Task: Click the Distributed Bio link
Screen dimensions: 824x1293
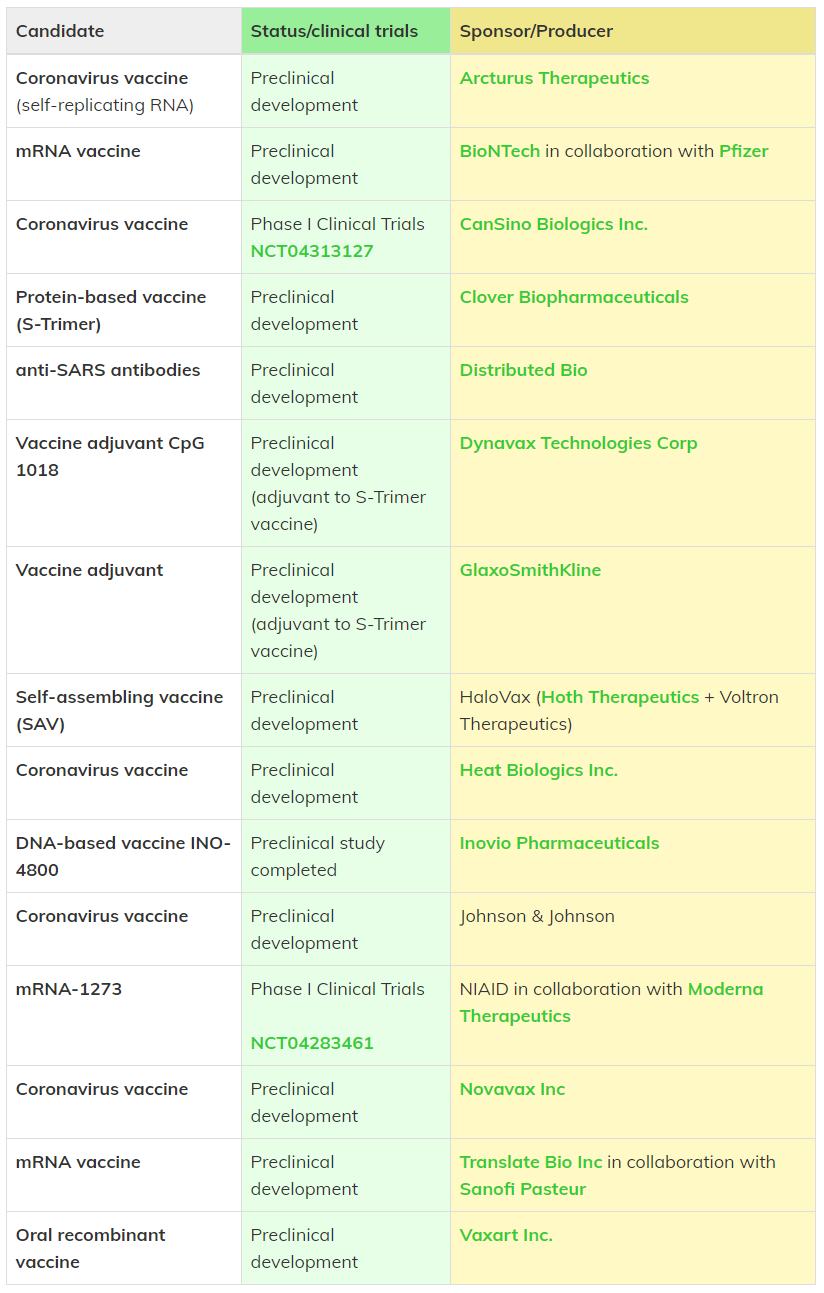Action: 523,370
